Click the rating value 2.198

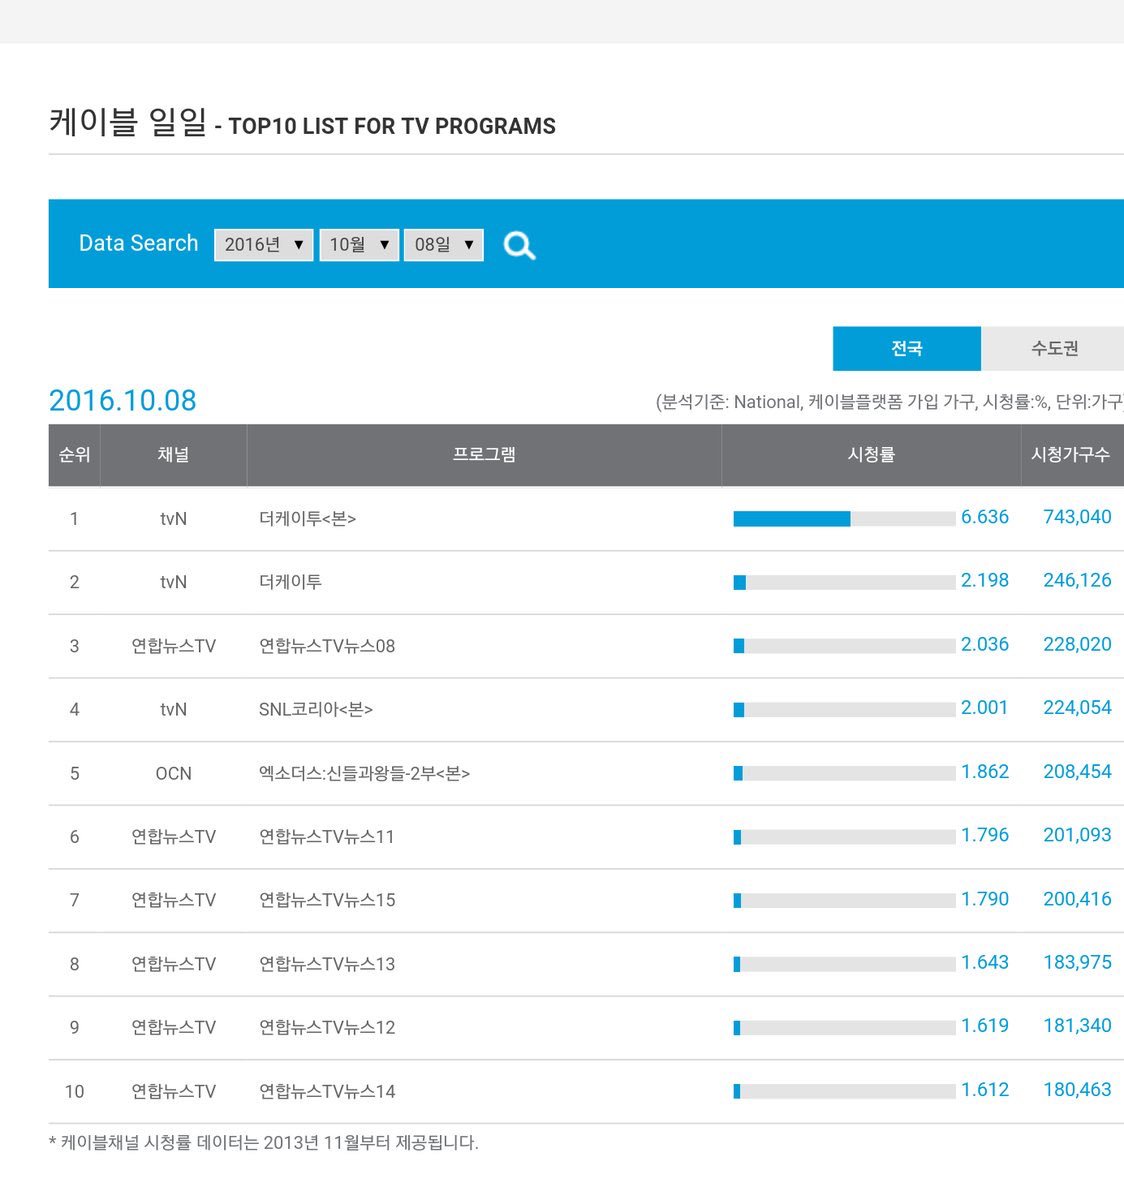tap(985, 580)
